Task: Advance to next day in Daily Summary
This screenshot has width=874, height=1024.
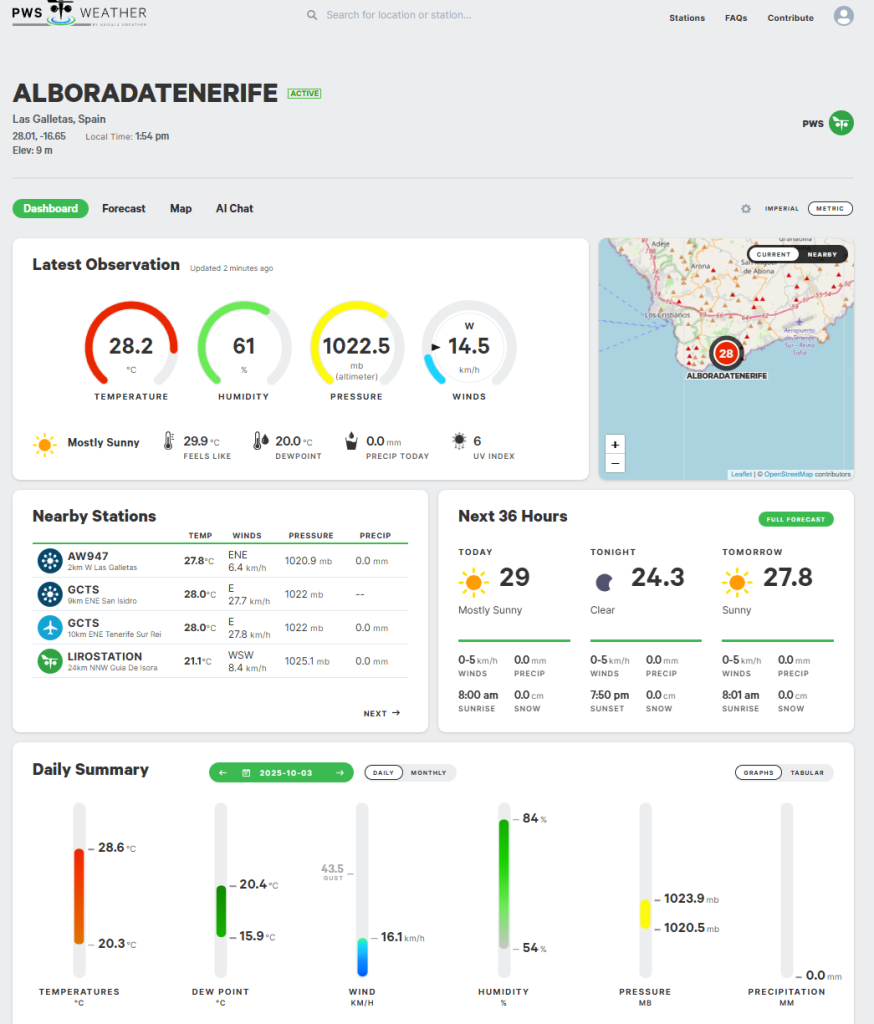Action: [341, 772]
